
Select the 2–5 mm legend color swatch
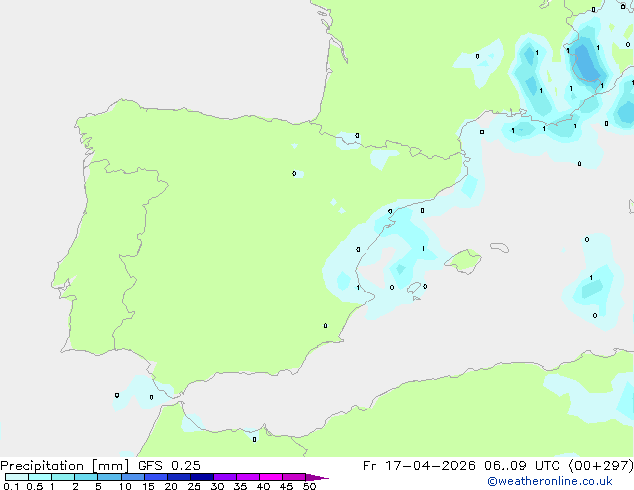(86, 477)
